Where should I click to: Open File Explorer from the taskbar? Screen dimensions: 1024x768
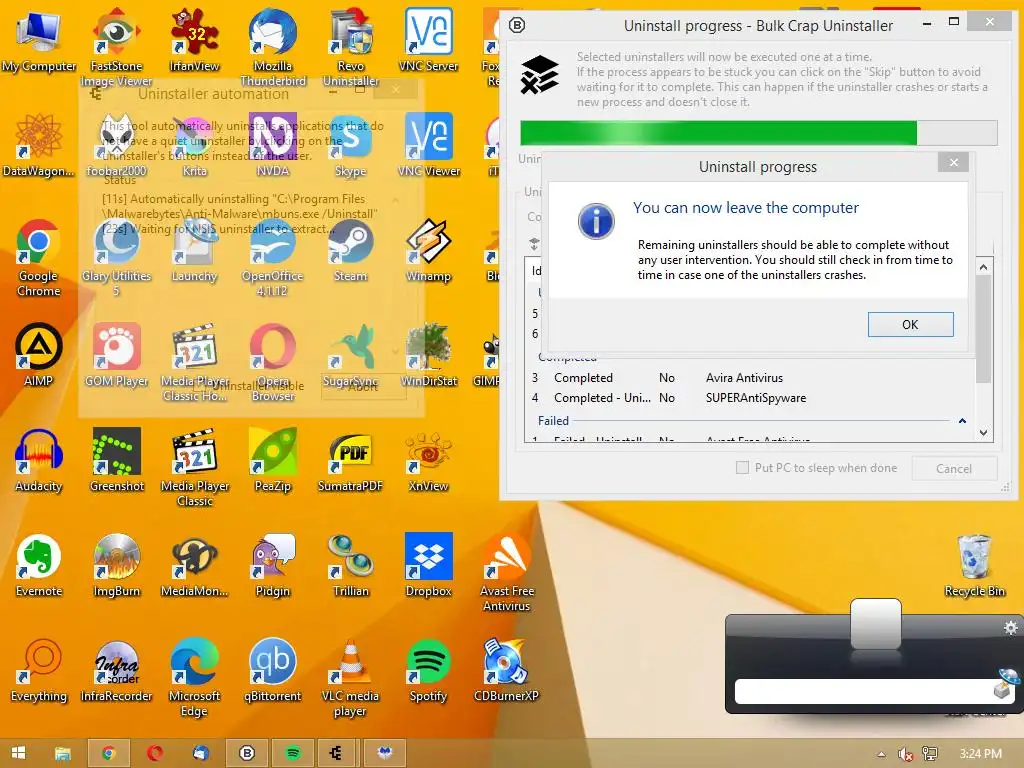63,753
